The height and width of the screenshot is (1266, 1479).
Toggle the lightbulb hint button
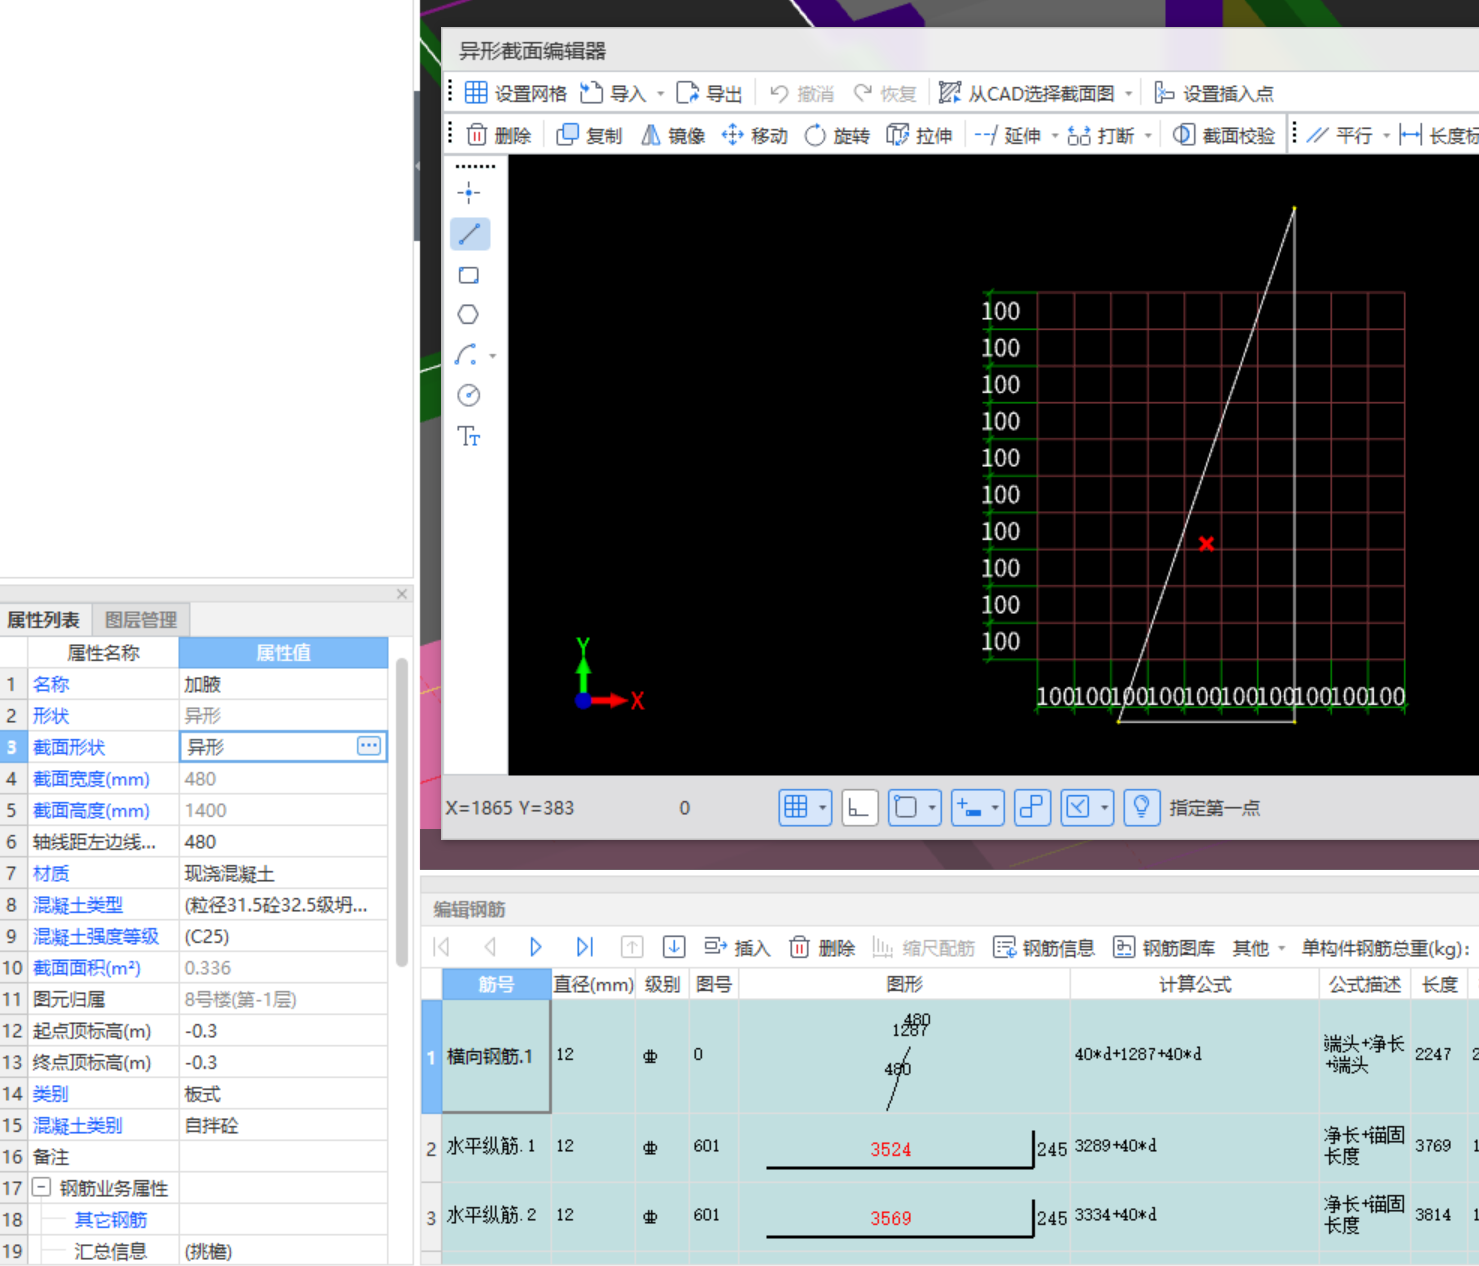point(1141,807)
